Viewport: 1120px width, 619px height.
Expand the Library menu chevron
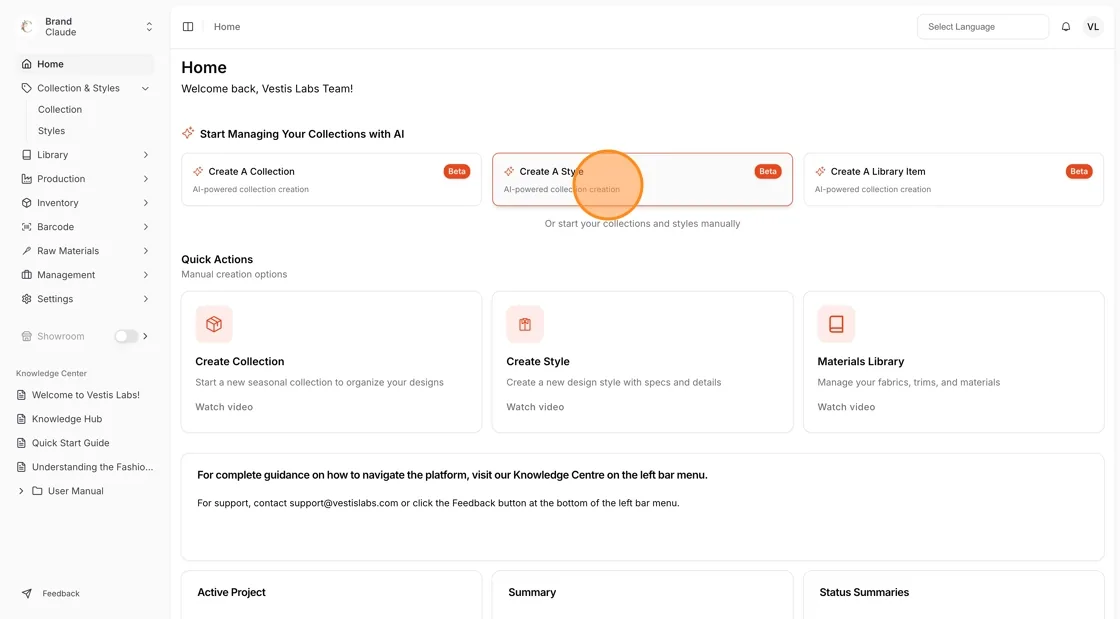tap(145, 155)
